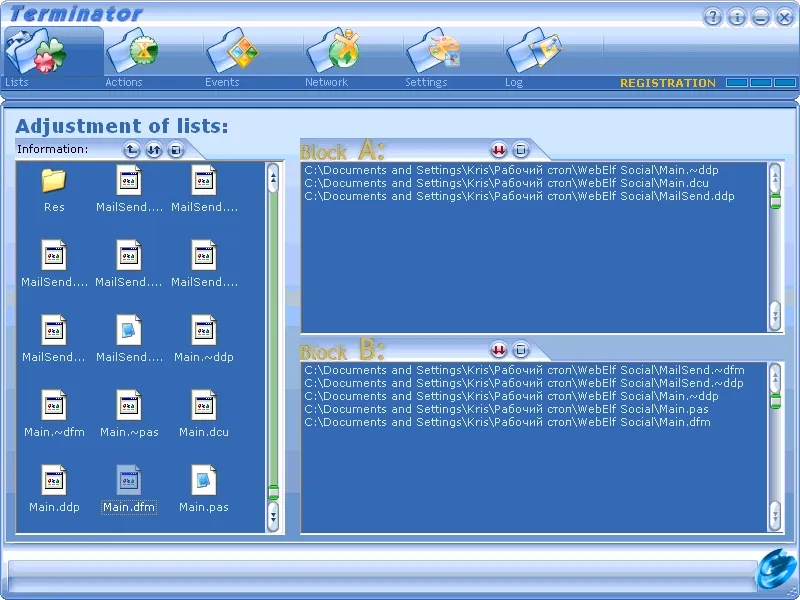The height and width of the screenshot is (600, 800).
Task: Click the copy icon on Block B header
Action: click(520, 349)
